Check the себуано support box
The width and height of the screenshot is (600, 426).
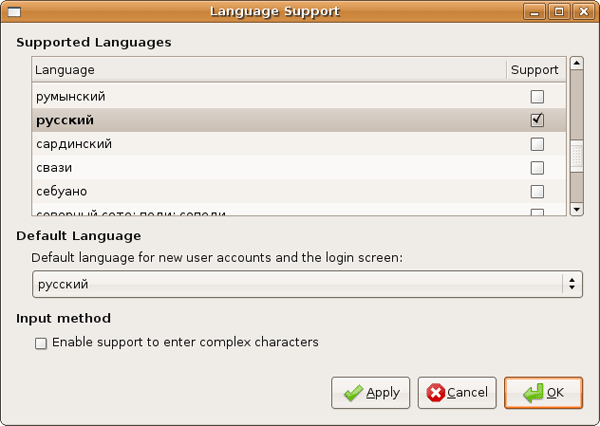(x=537, y=191)
